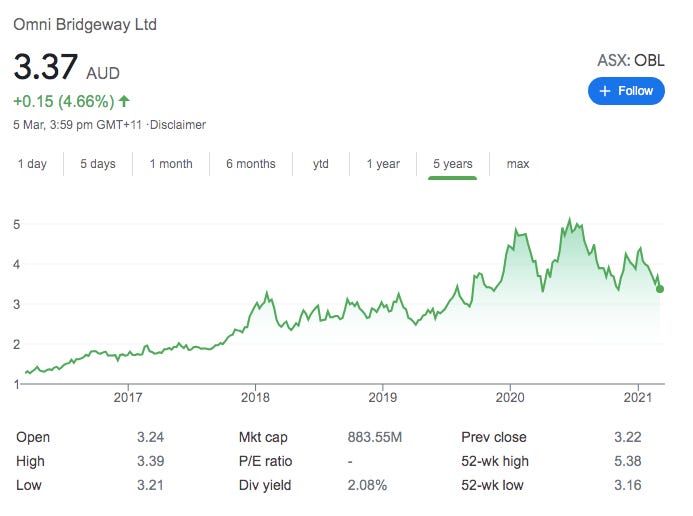Click the 2019 axis label
The width and height of the screenshot is (693, 516).
point(383,397)
